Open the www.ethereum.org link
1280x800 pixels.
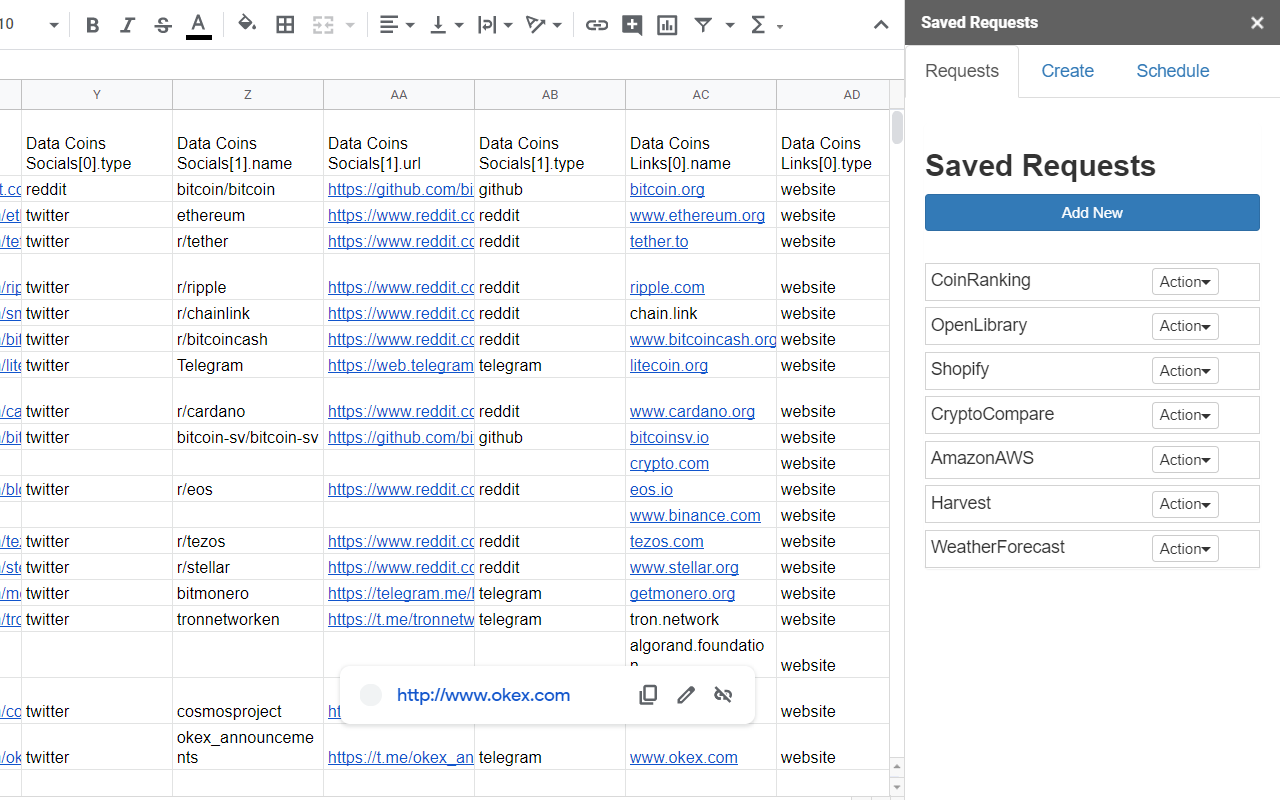[697, 216]
